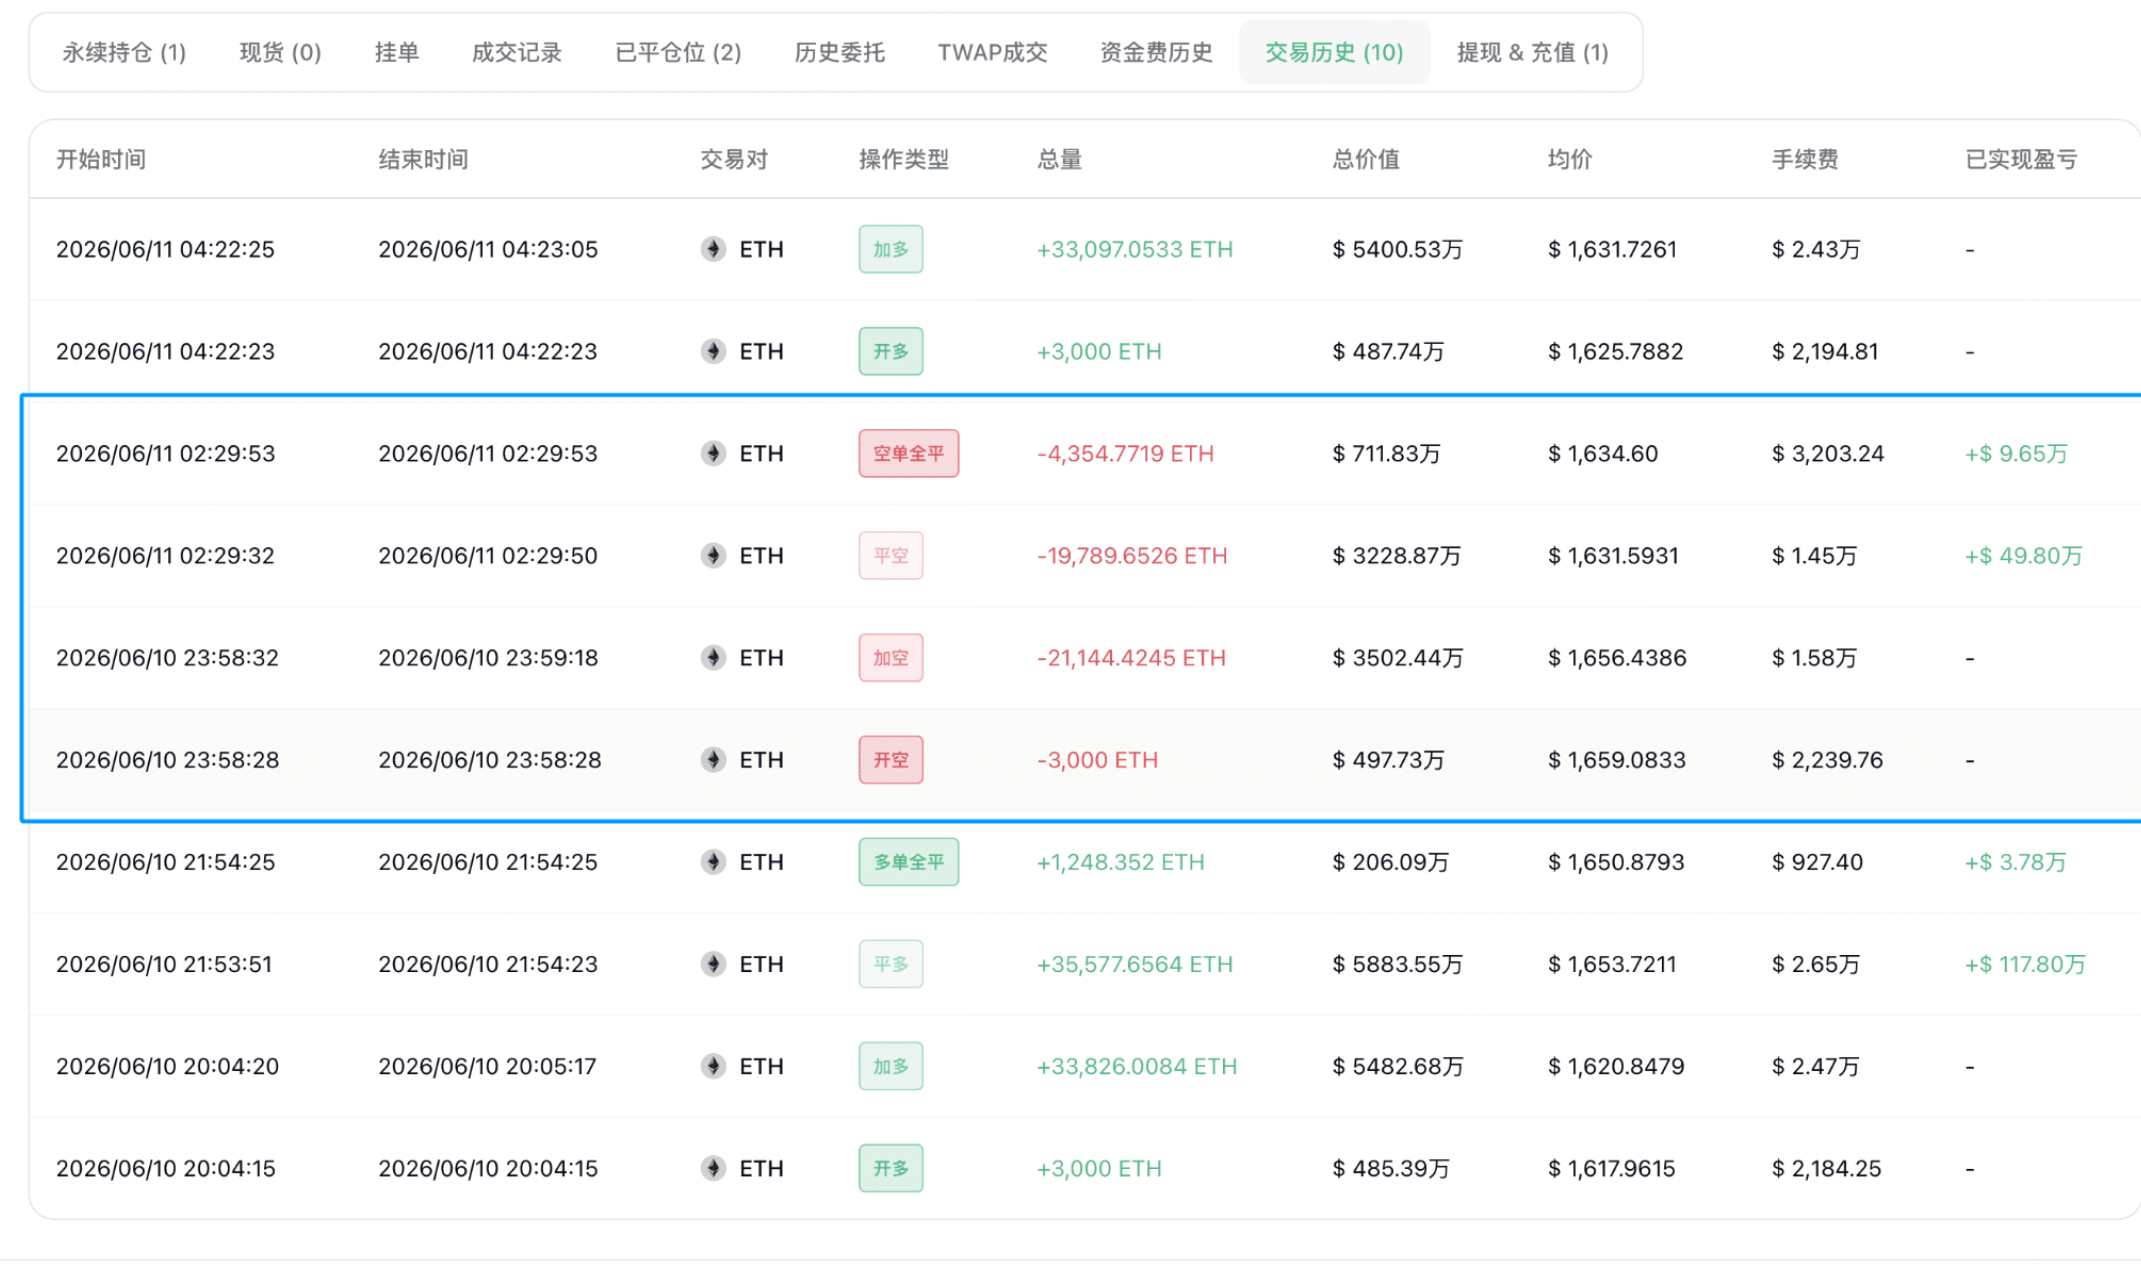
Task: Click ETH icon in the 23:58:32 row
Action: click(x=713, y=657)
